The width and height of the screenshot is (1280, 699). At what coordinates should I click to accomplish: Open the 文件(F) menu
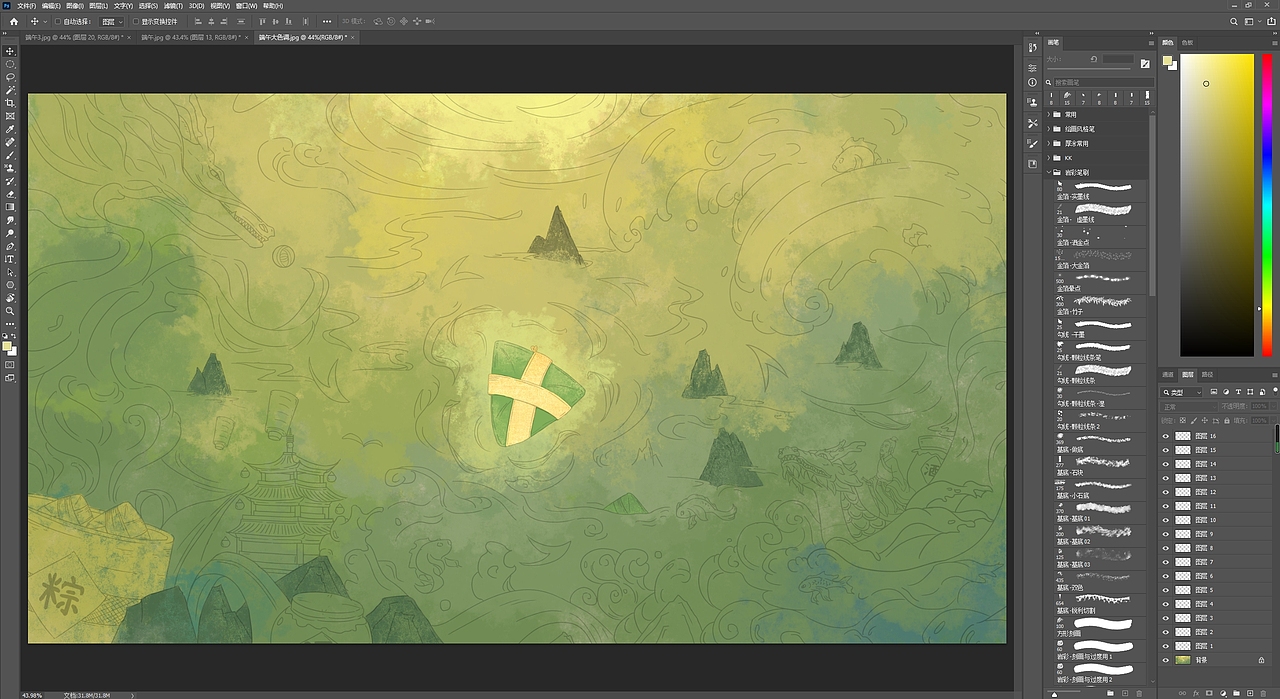coord(26,5)
